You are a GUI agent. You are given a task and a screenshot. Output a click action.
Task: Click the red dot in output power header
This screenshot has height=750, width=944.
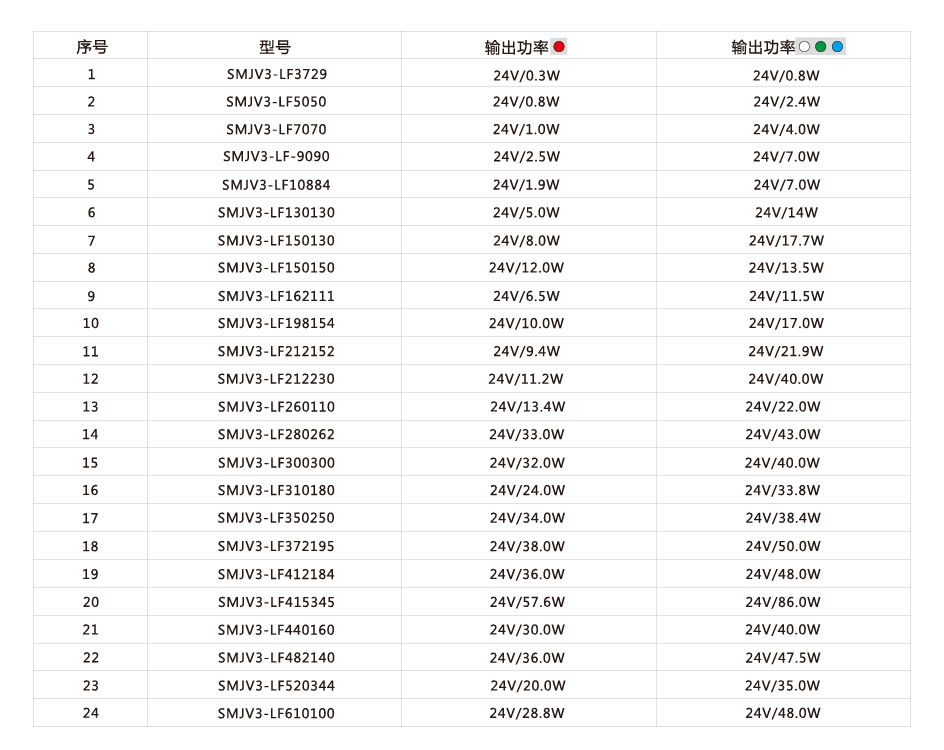[x=559, y=46]
